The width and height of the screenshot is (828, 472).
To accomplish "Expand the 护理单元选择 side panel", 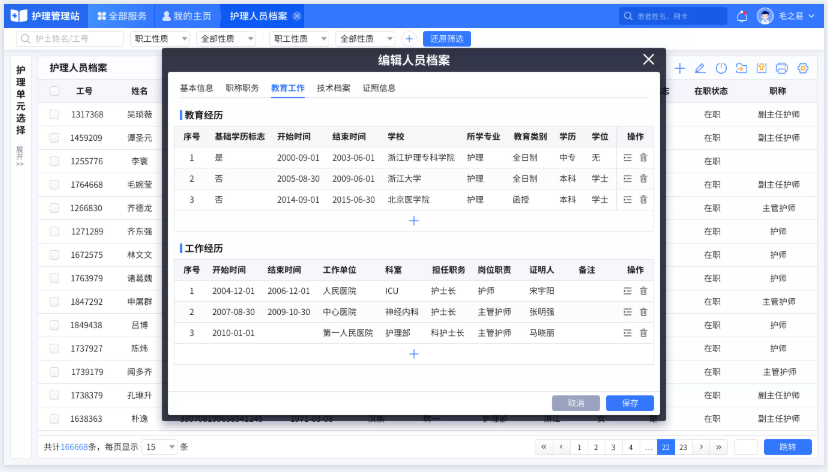I will click(20, 156).
